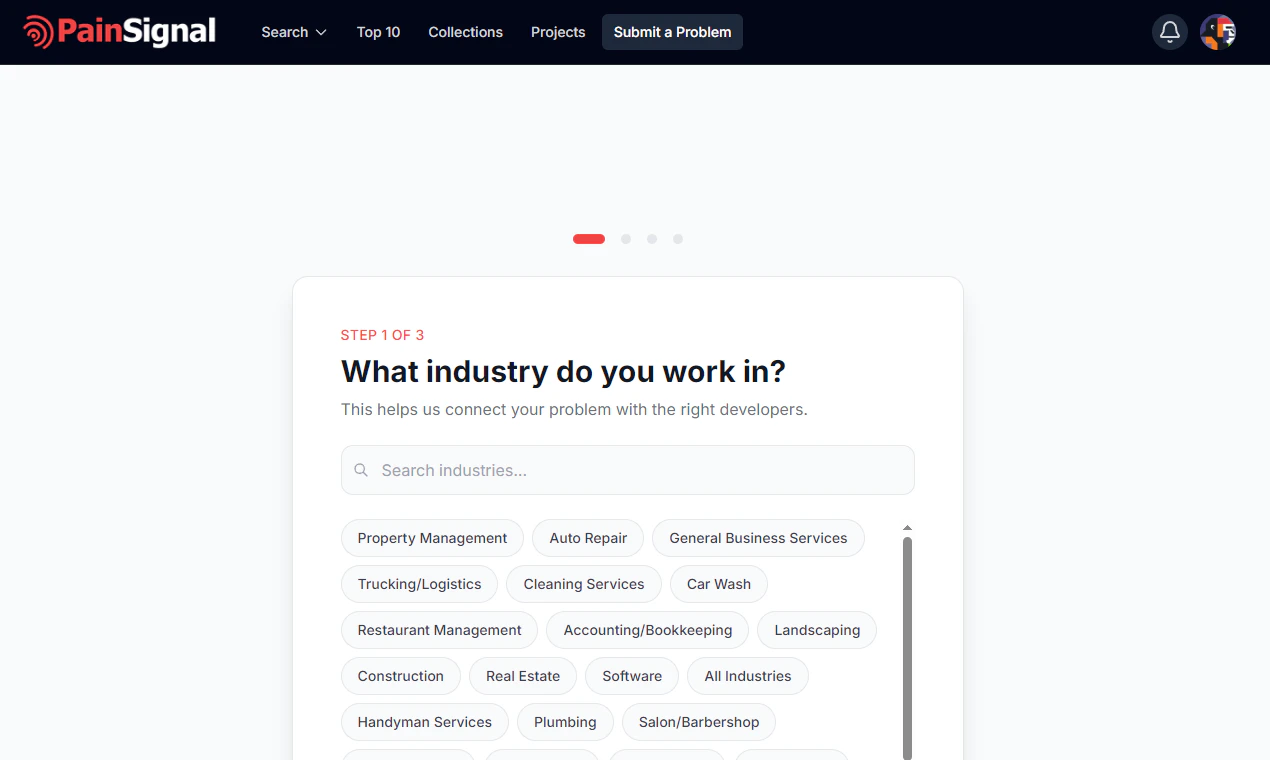Choose Handyman Services chip

click(424, 722)
